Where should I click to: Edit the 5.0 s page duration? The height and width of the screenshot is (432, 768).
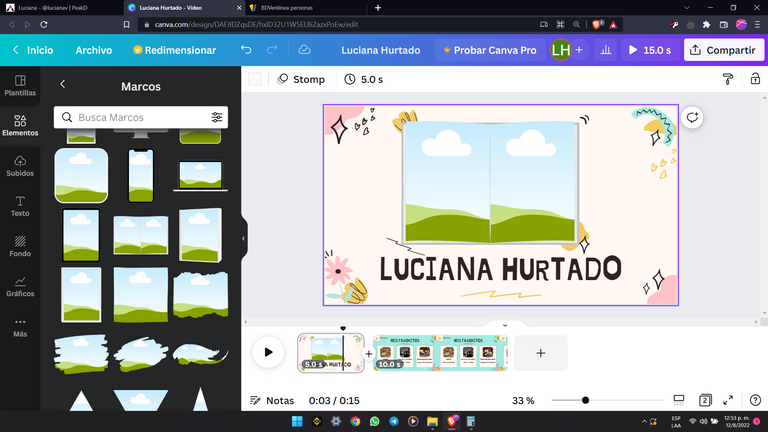point(363,79)
